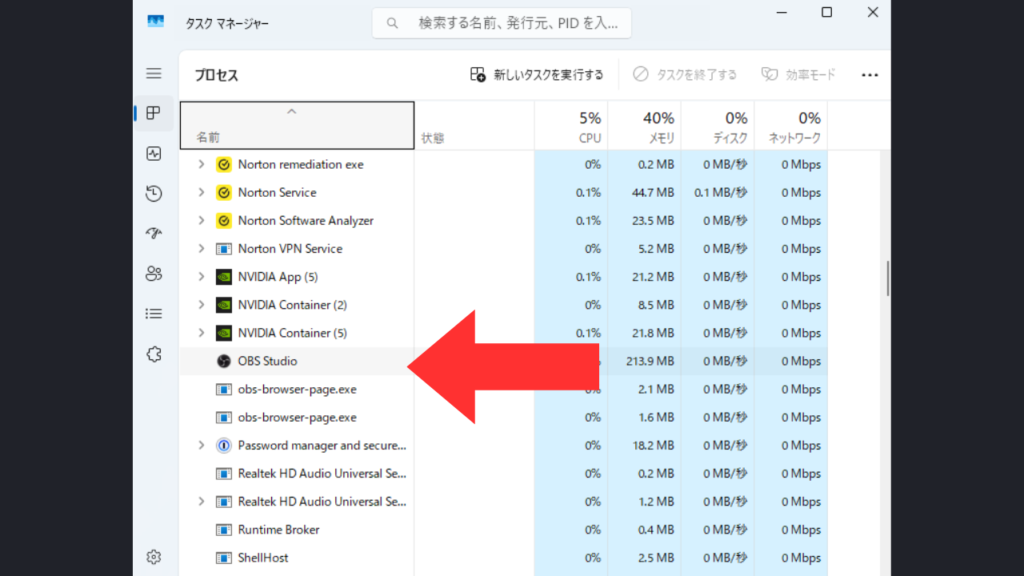This screenshot has width=1024, height=576.
Task: Select second obs-browser-page.exe row (1.6 MB)
Action: [x=504, y=417]
